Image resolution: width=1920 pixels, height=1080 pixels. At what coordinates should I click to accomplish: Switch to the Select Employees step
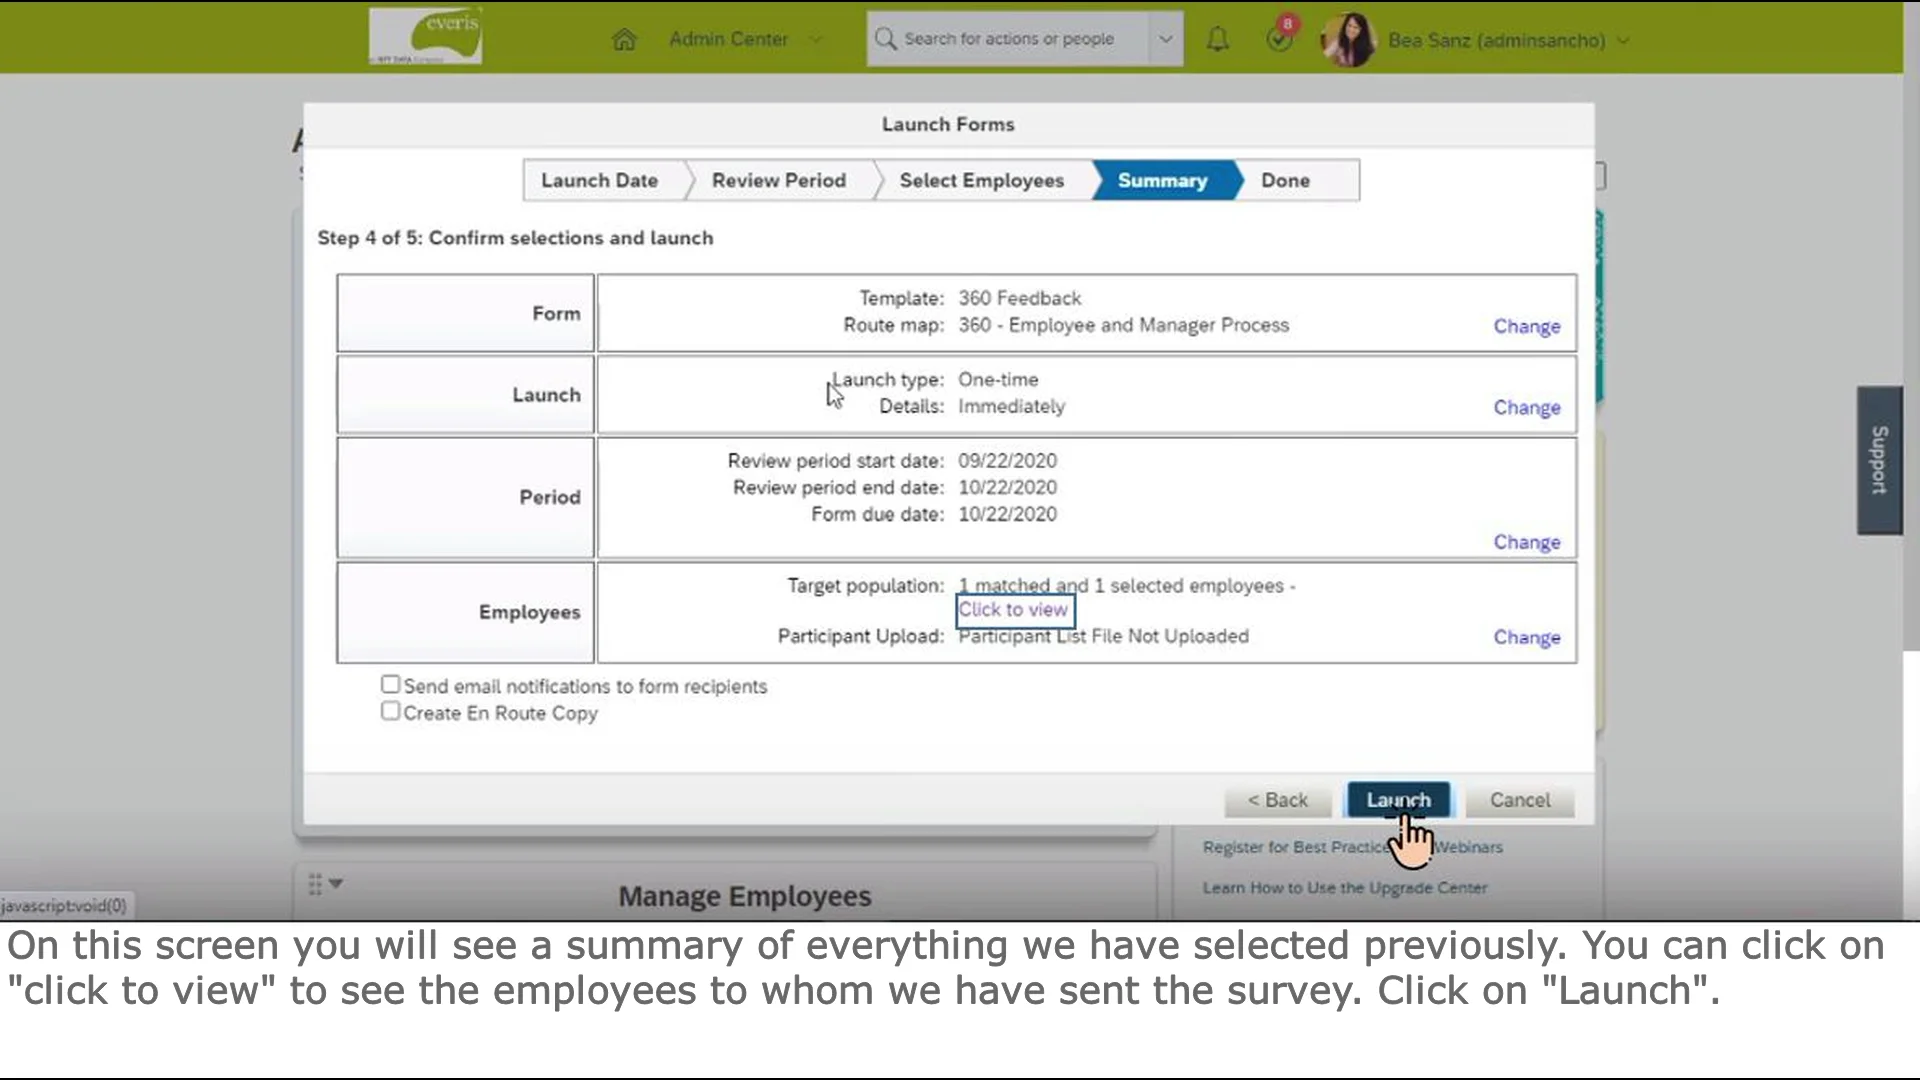(981, 180)
